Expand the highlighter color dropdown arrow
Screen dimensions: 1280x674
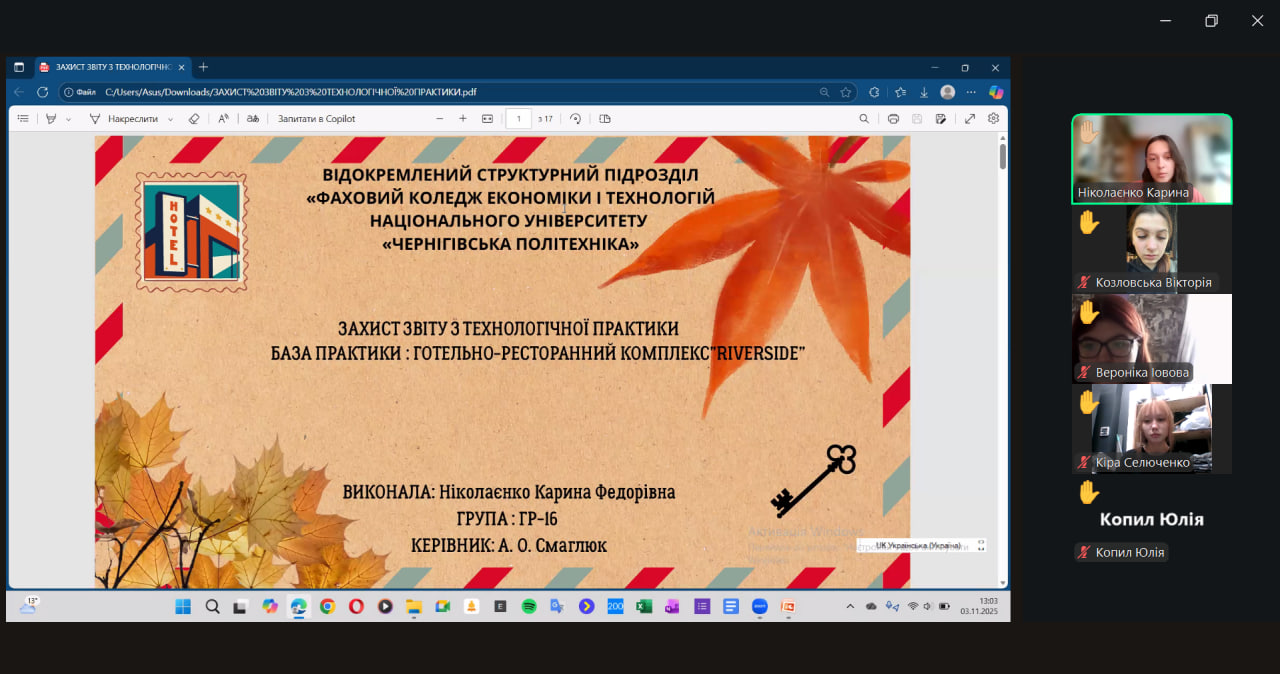point(69,119)
